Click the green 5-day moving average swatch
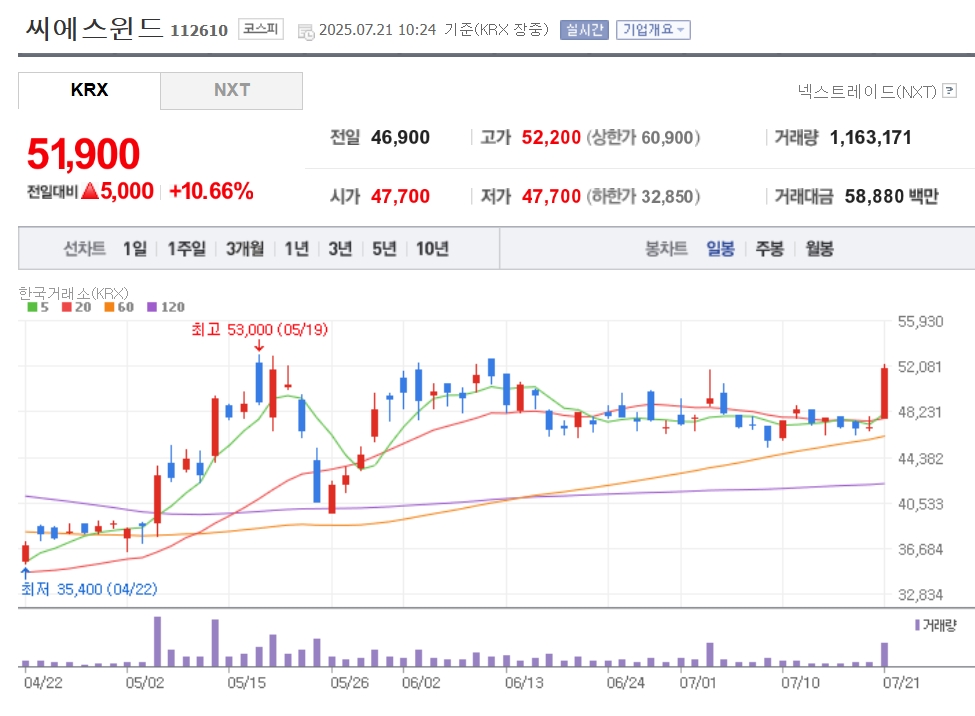 pos(31,308)
